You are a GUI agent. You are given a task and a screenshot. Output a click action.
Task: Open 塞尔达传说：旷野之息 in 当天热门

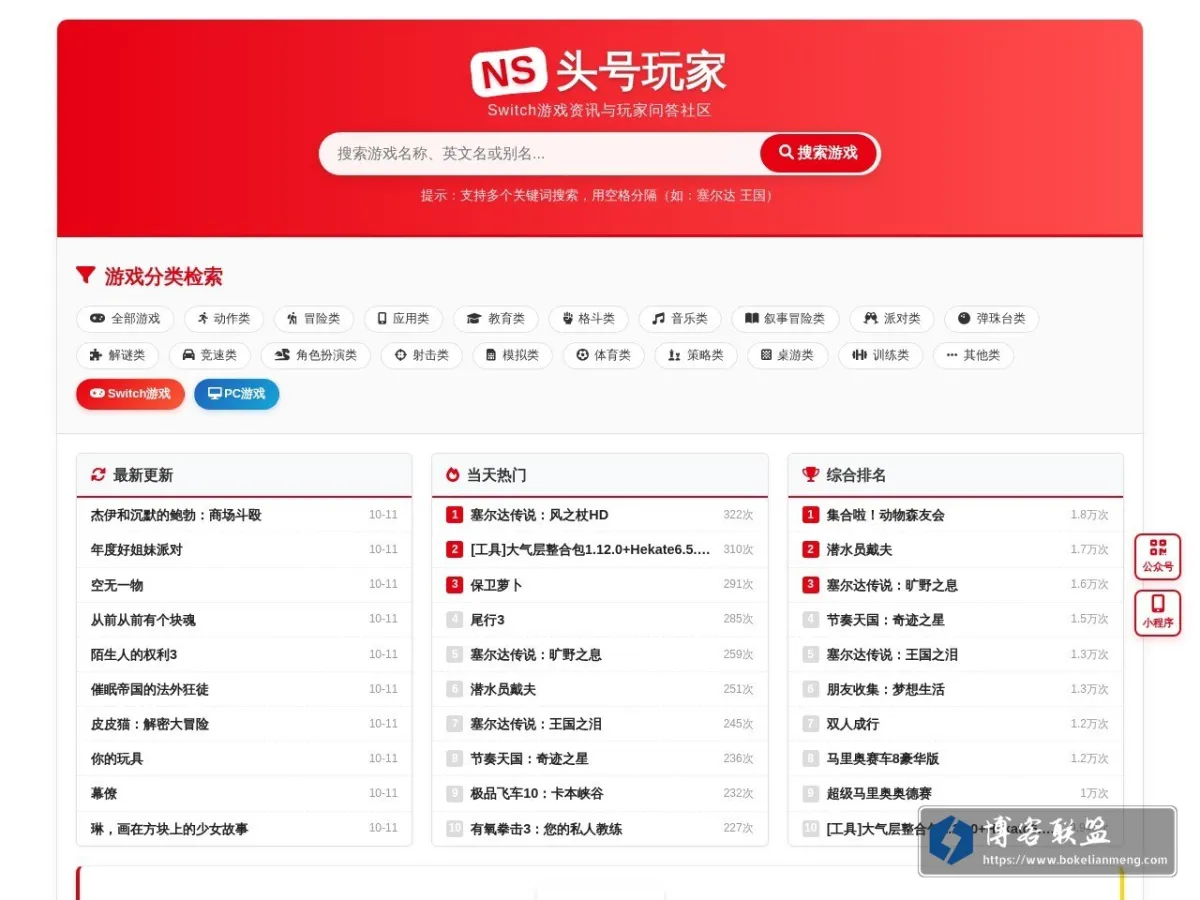click(536, 655)
